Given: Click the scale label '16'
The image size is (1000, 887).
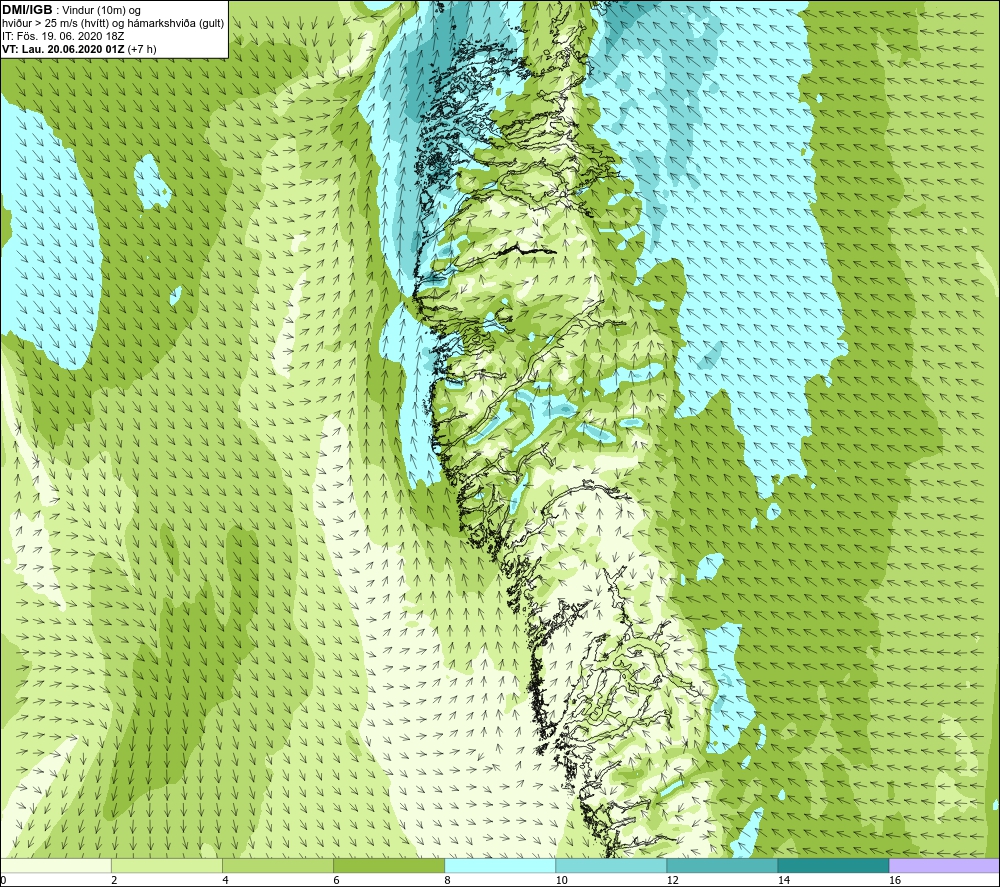Looking at the screenshot, I should tap(894, 881).
